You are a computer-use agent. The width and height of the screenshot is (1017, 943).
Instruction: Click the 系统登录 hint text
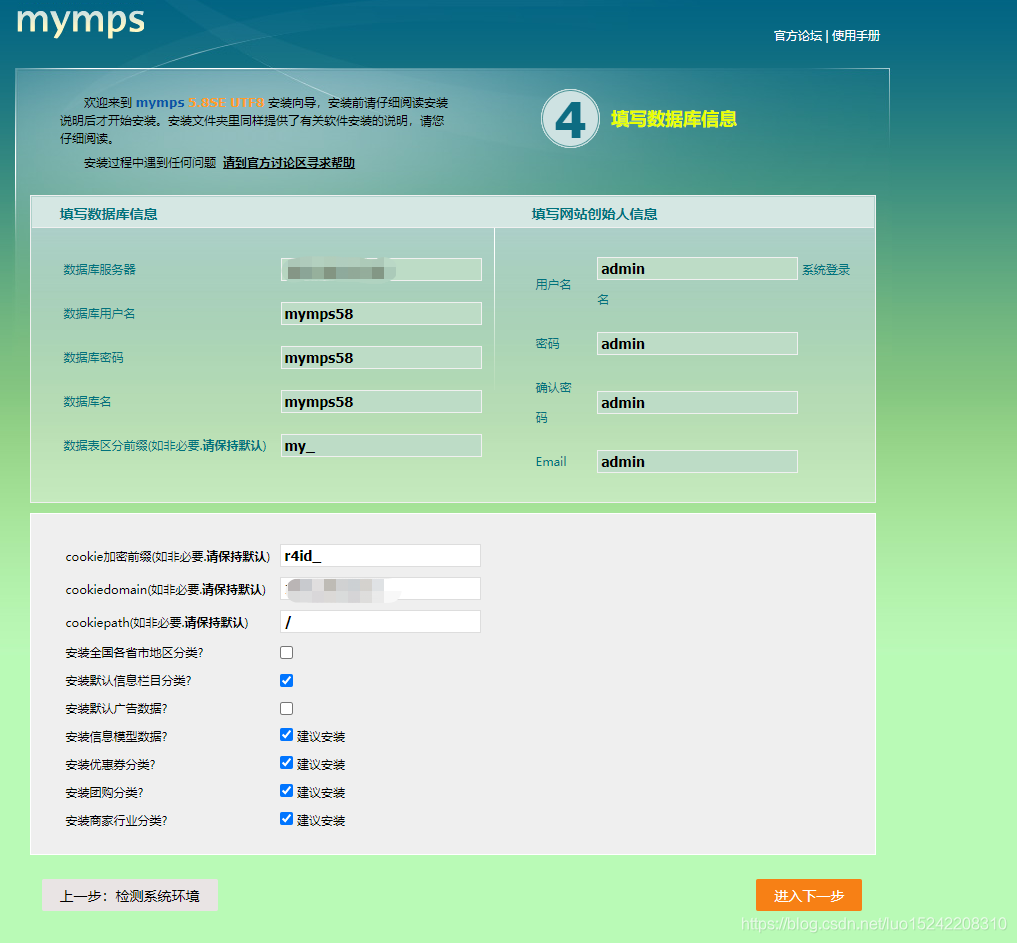click(x=826, y=270)
